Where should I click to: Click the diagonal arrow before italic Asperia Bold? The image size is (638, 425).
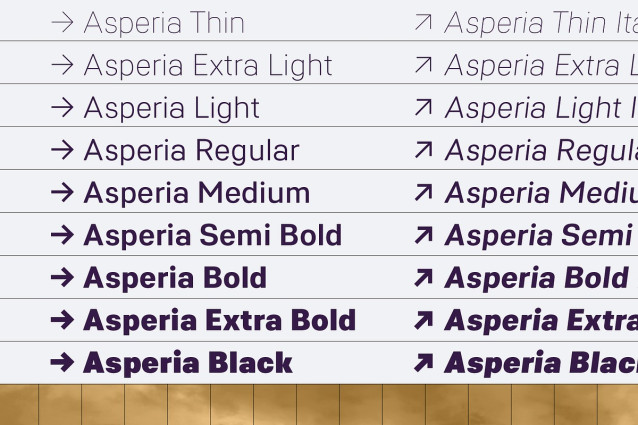click(424, 278)
